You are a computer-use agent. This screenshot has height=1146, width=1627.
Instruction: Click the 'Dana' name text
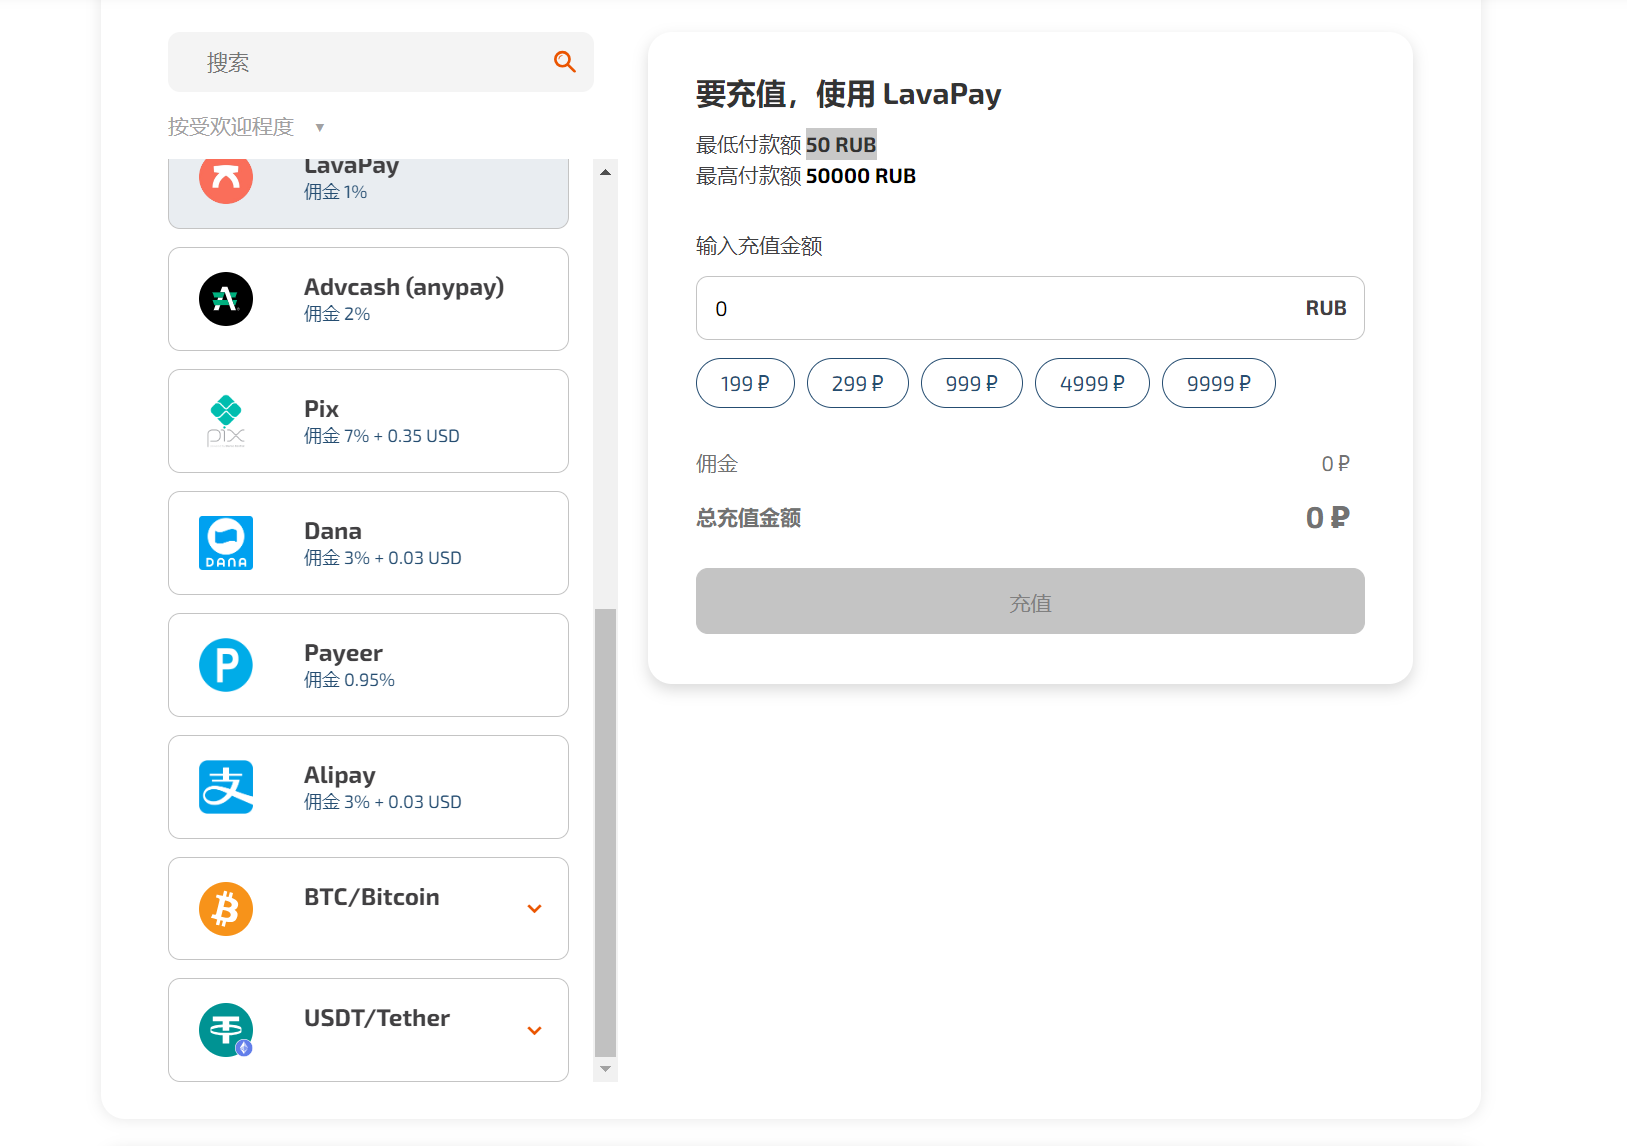click(x=333, y=531)
